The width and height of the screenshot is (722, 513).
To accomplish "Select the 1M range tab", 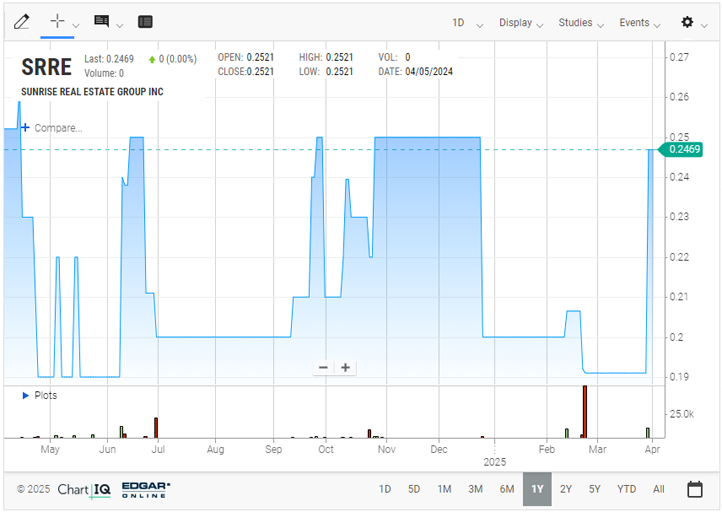I will pyautogui.click(x=444, y=489).
